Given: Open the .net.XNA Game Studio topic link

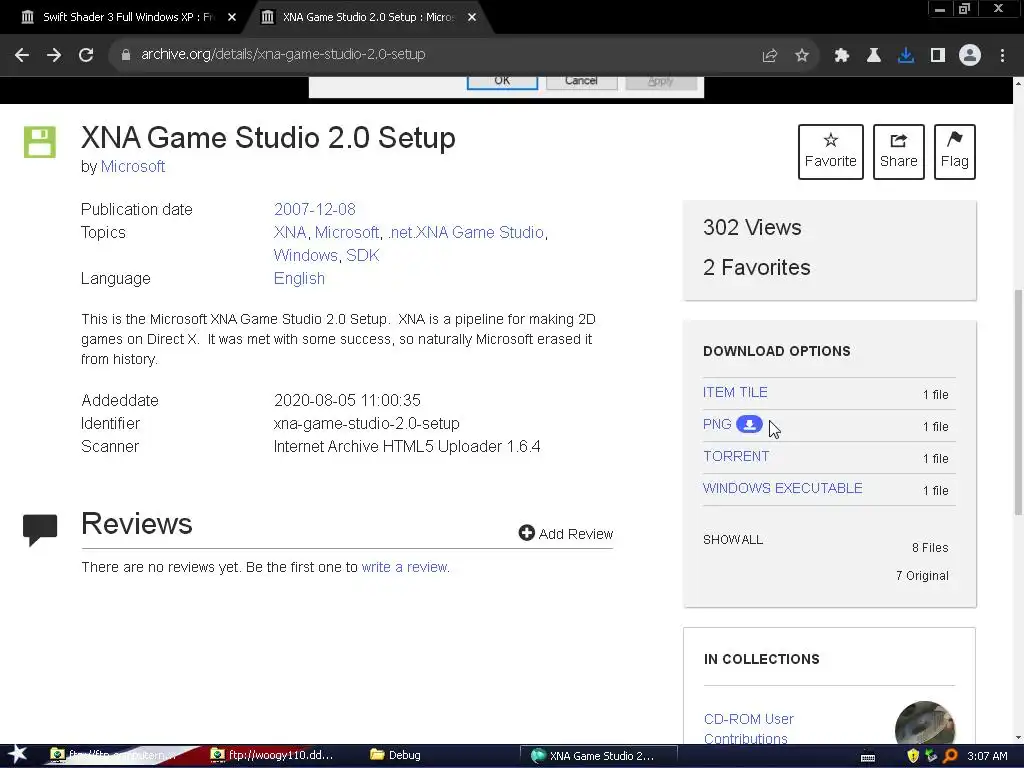Looking at the screenshot, I should pyautogui.click(x=466, y=232).
